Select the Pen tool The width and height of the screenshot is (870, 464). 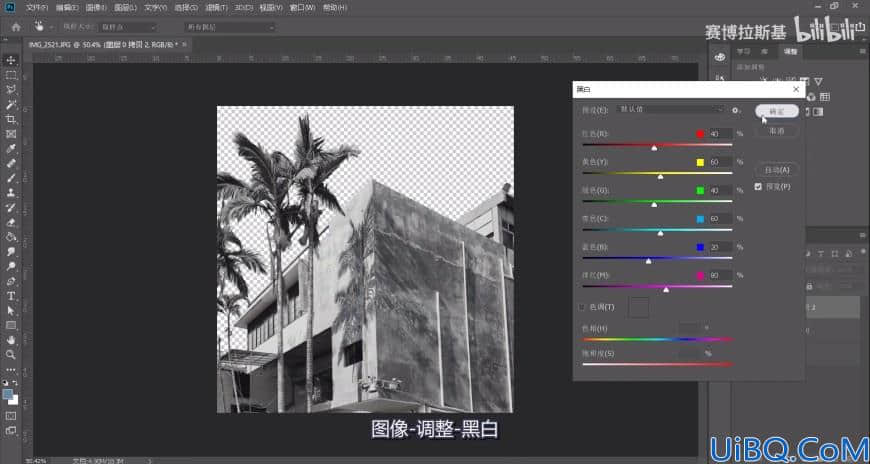(x=11, y=281)
